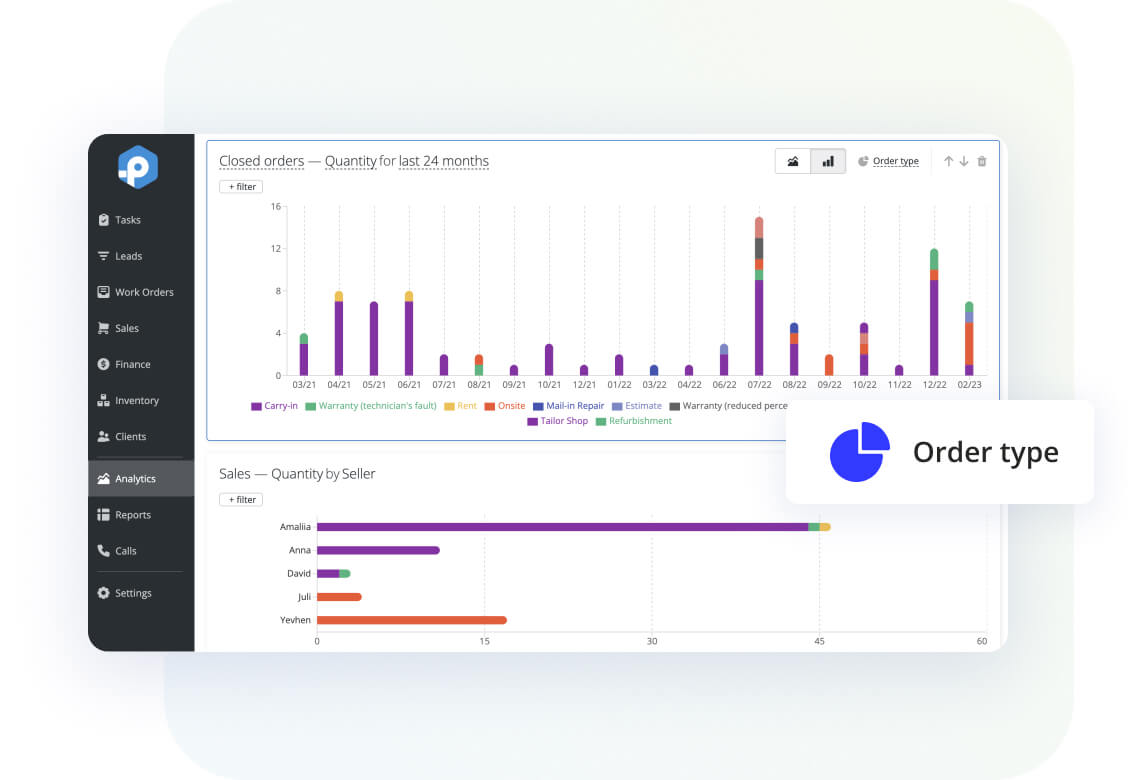1142x780 pixels.
Task: Open Settings from the sidebar
Action: tap(104, 592)
